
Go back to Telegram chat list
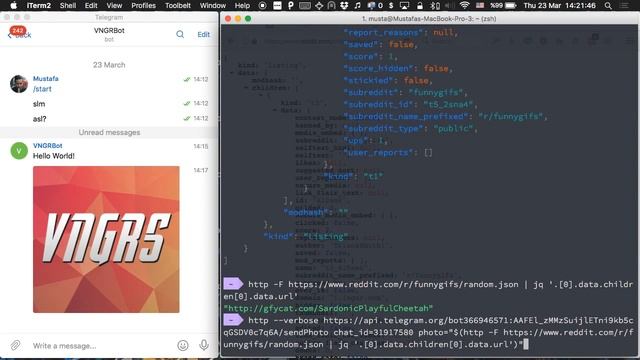coord(19,34)
